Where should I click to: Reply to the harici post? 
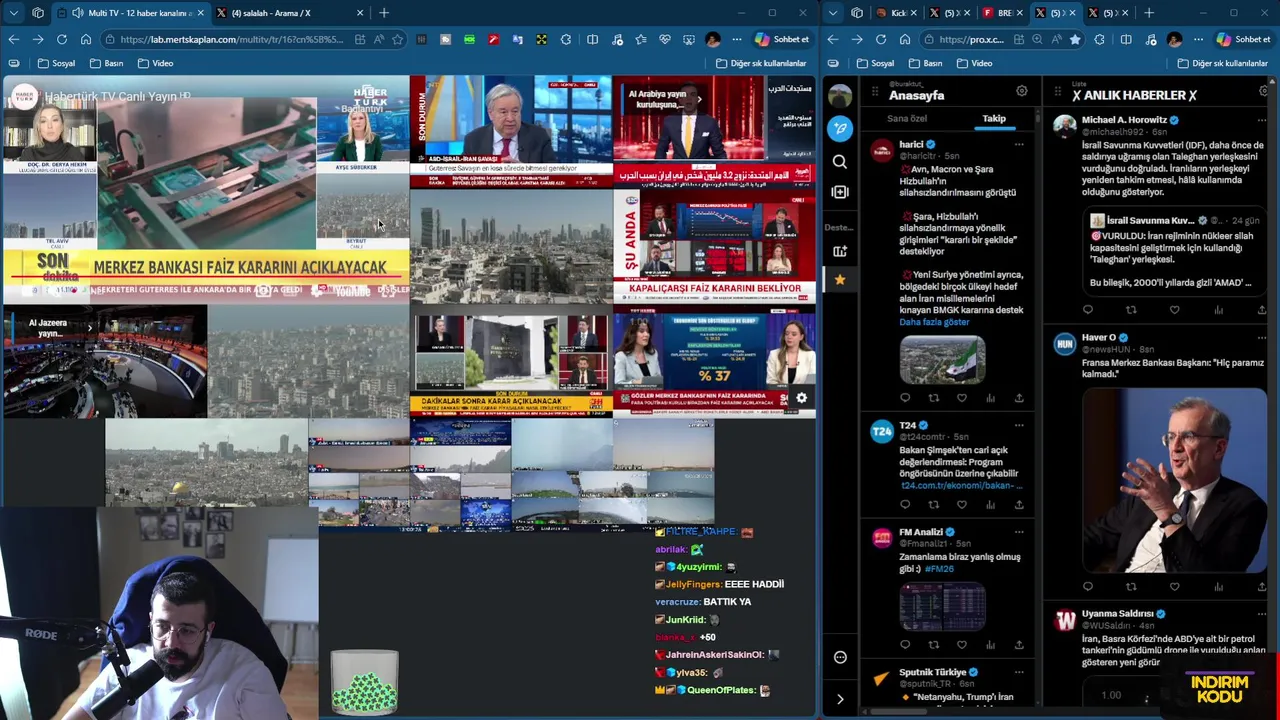click(x=905, y=398)
